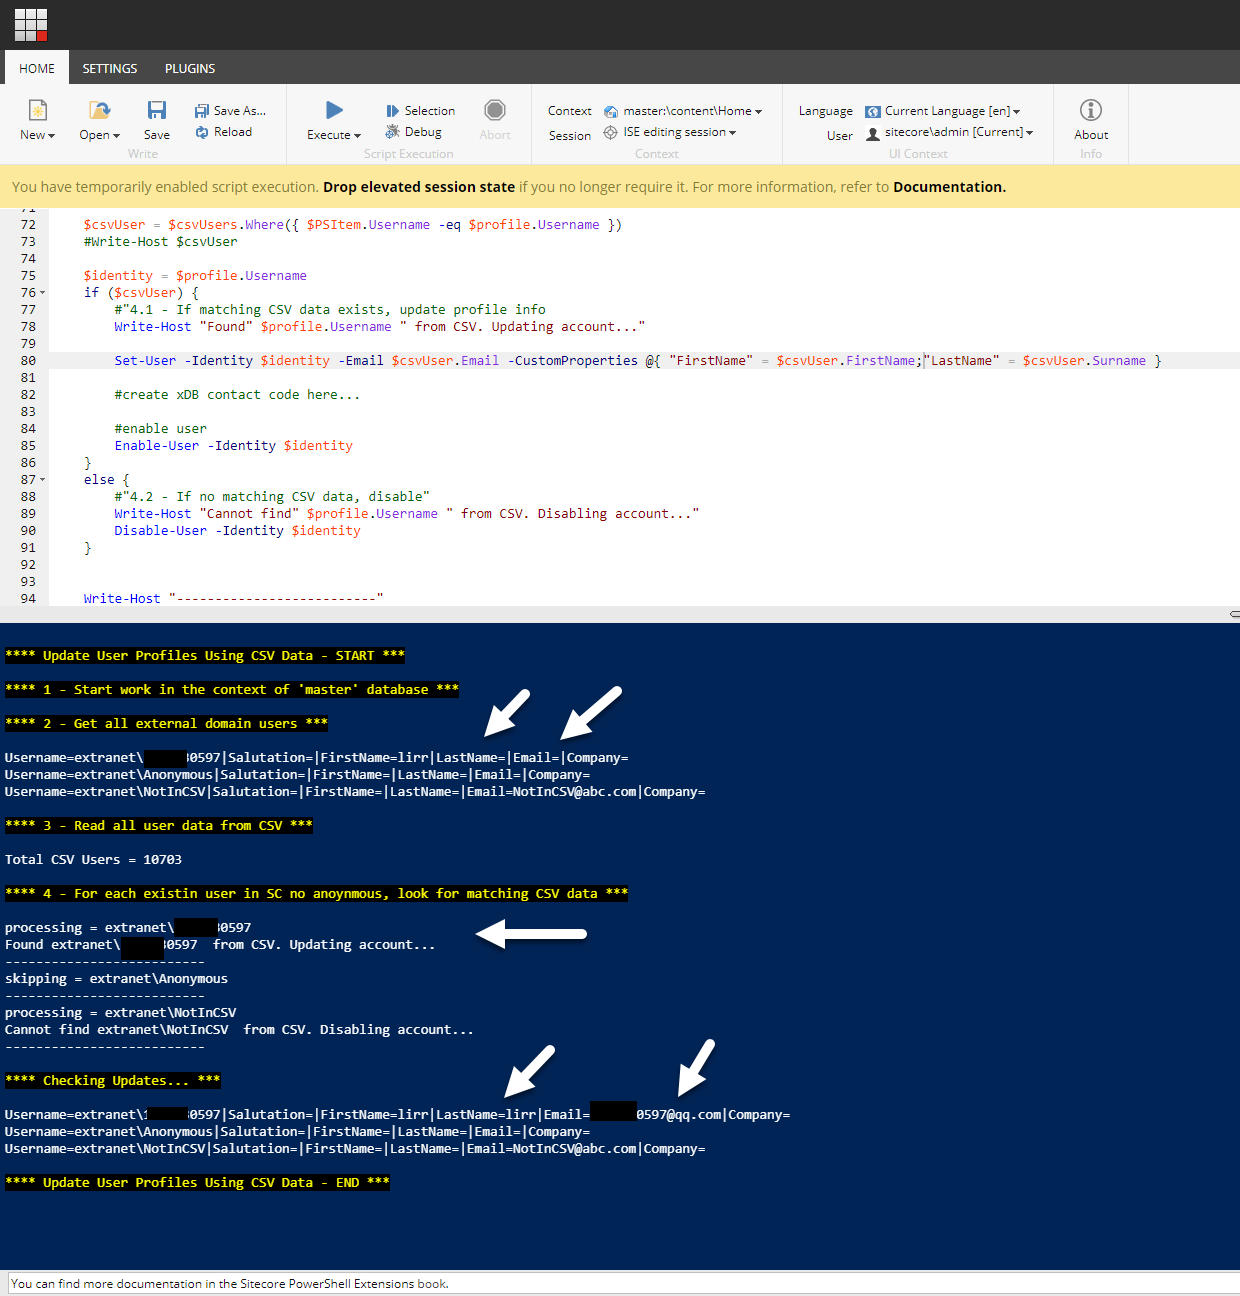Expand the Execute dropdown arrow
This screenshot has height=1296, width=1240.
(357, 136)
